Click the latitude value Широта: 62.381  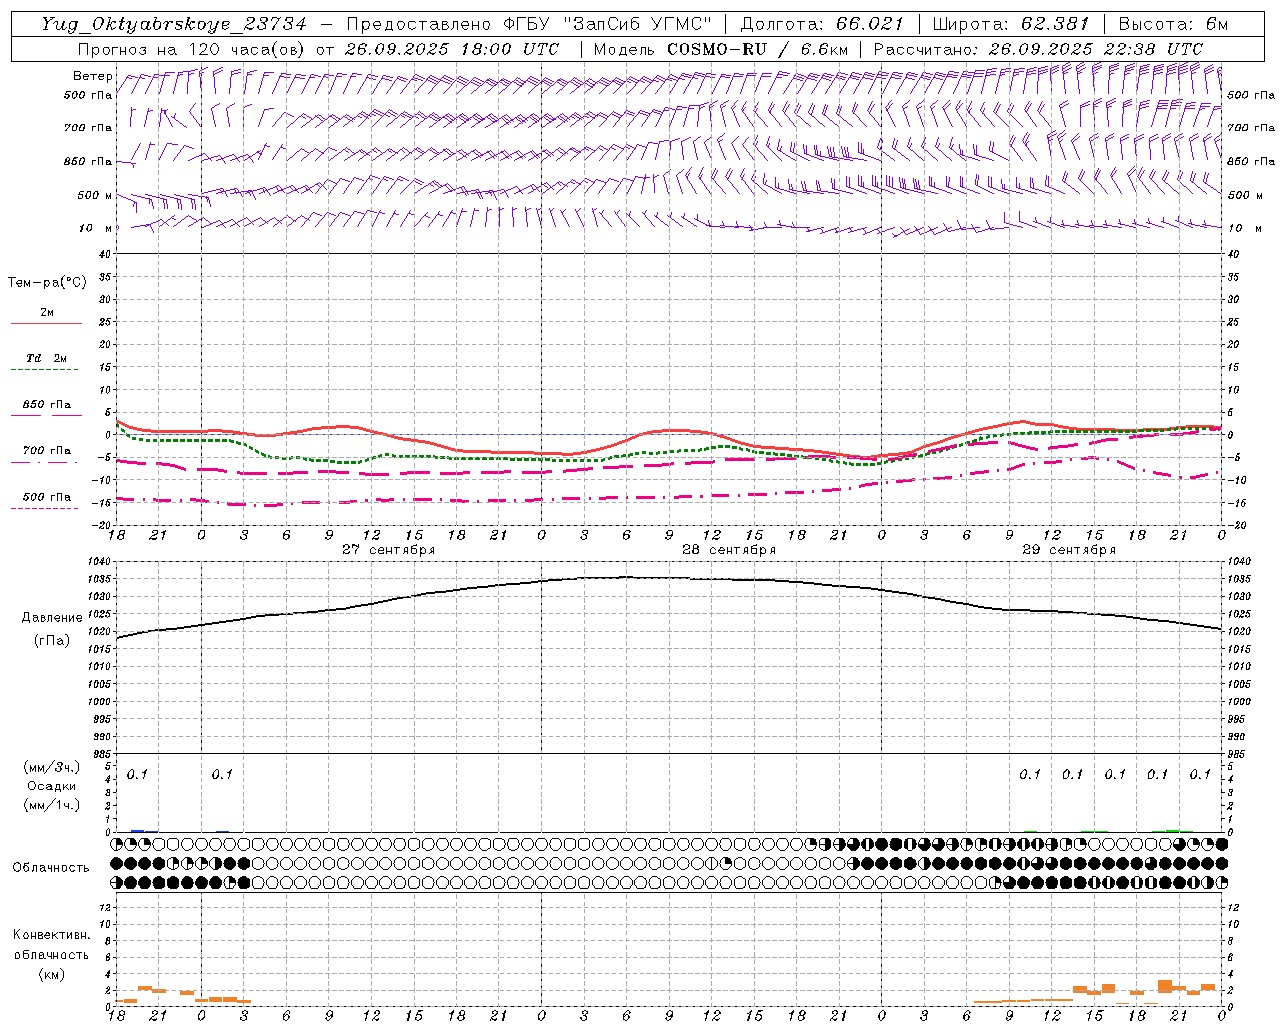(1011, 24)
